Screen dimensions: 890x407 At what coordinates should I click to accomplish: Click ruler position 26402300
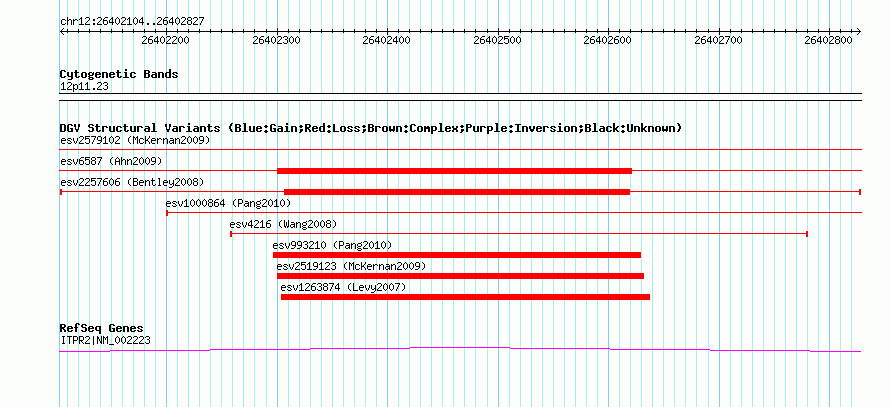click(x=276, y=40)
